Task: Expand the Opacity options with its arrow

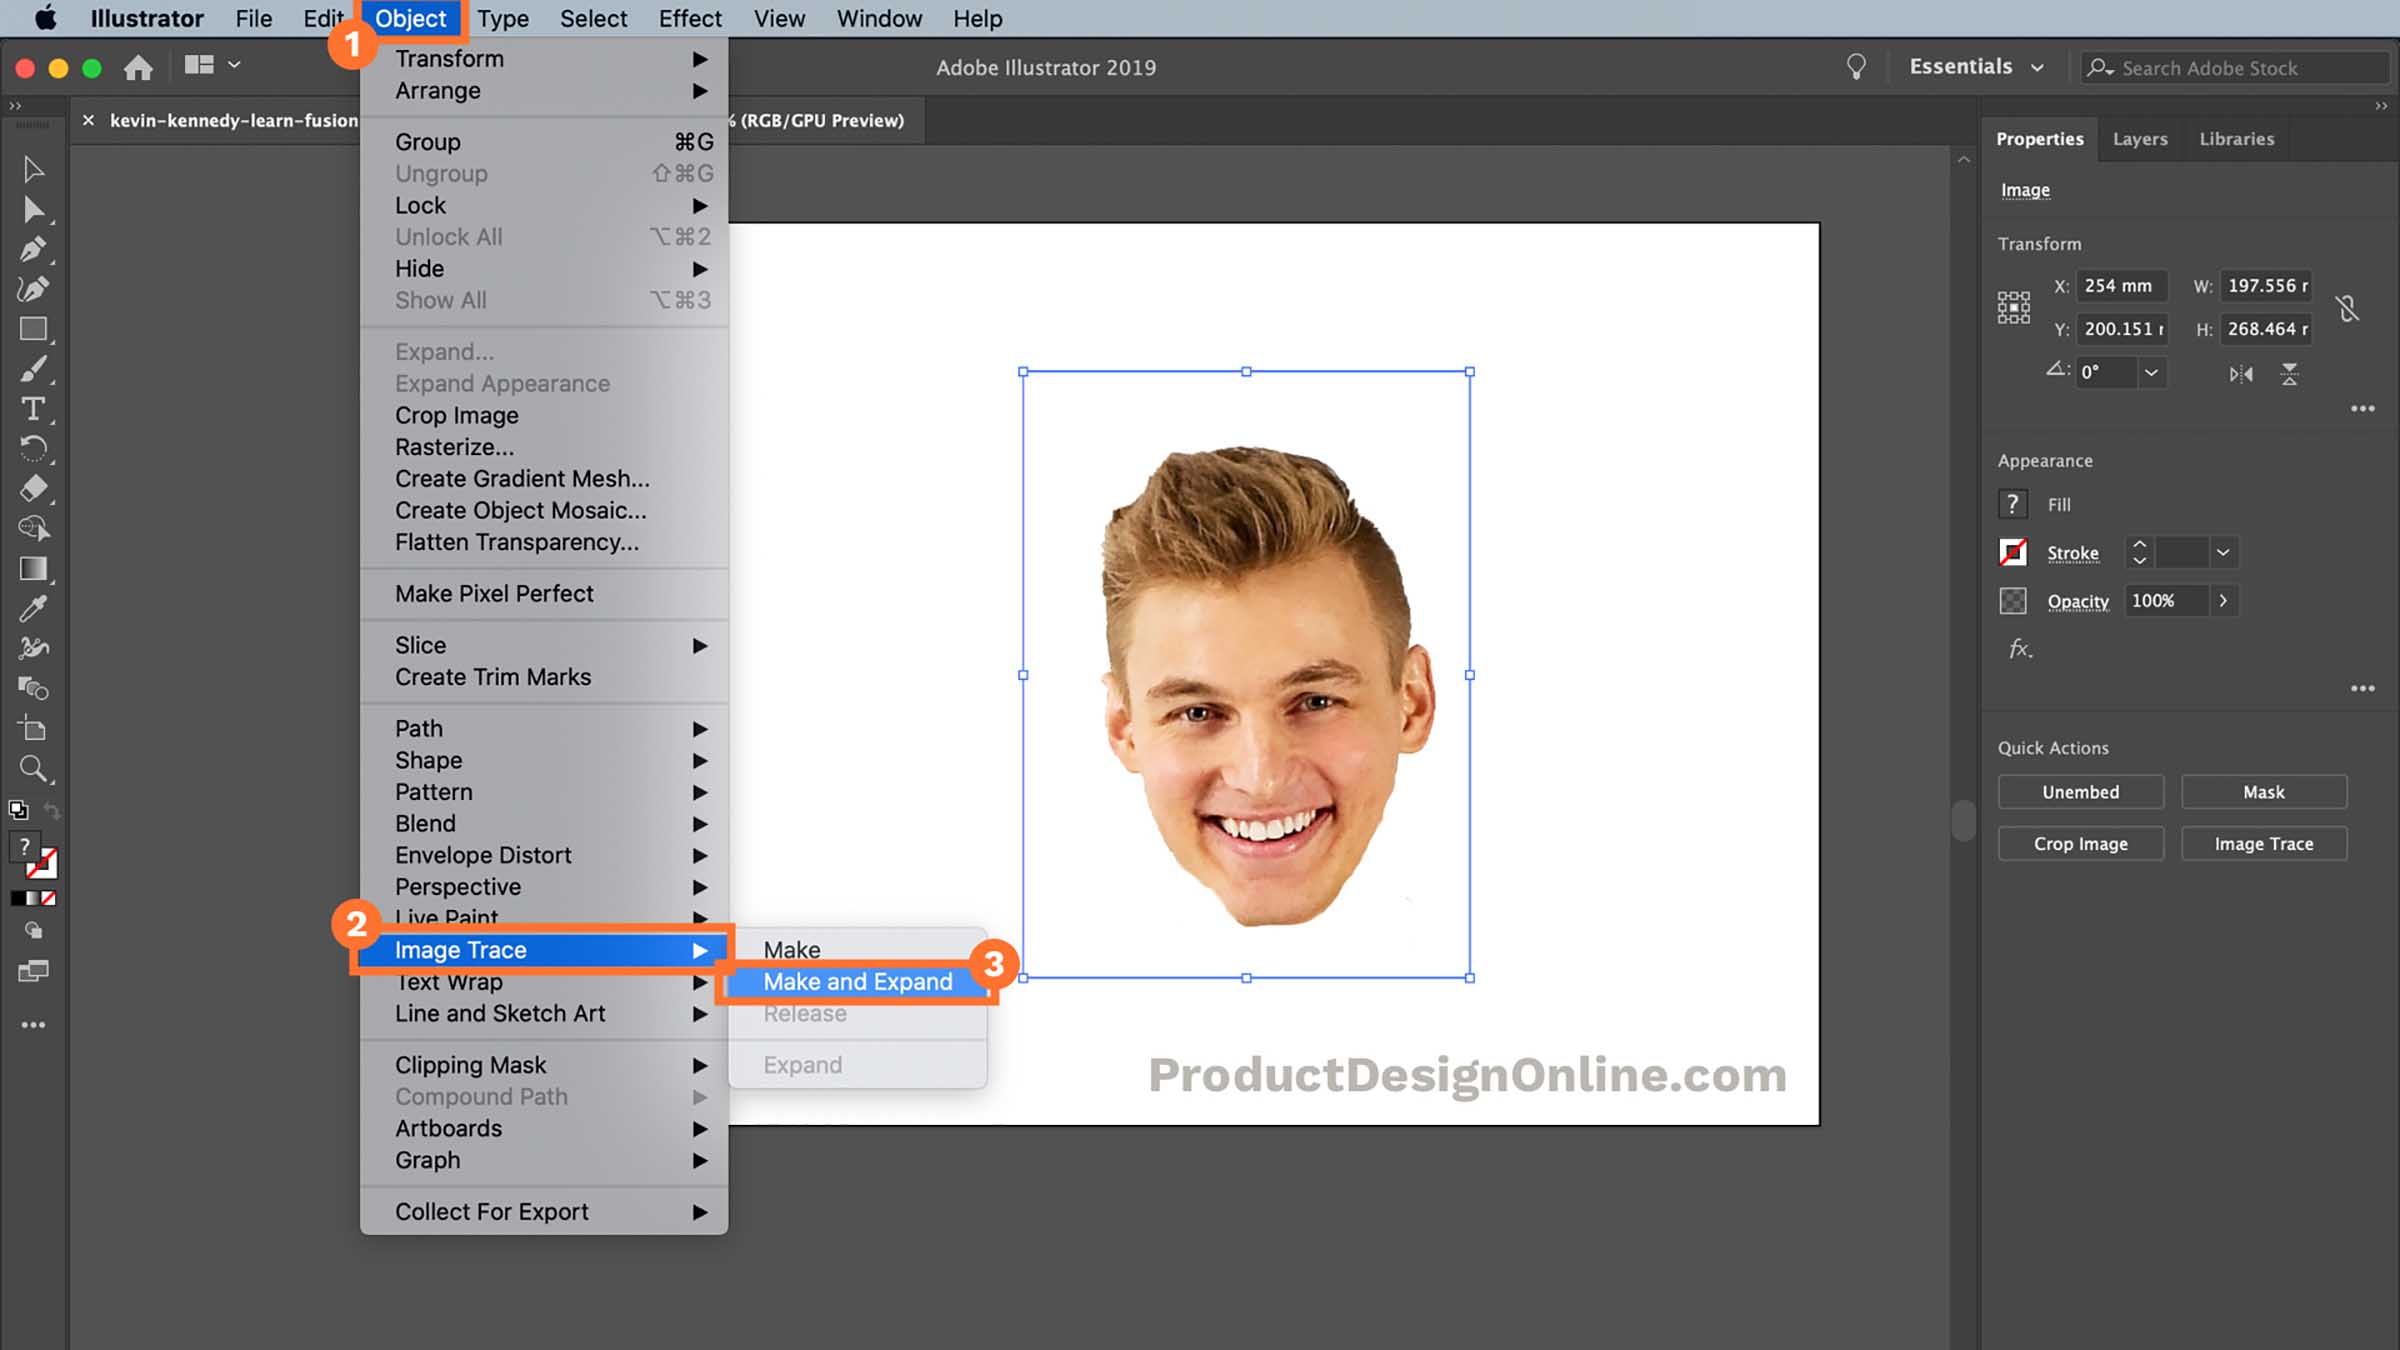Action: pyautogui.click(x=2224, y=600)
